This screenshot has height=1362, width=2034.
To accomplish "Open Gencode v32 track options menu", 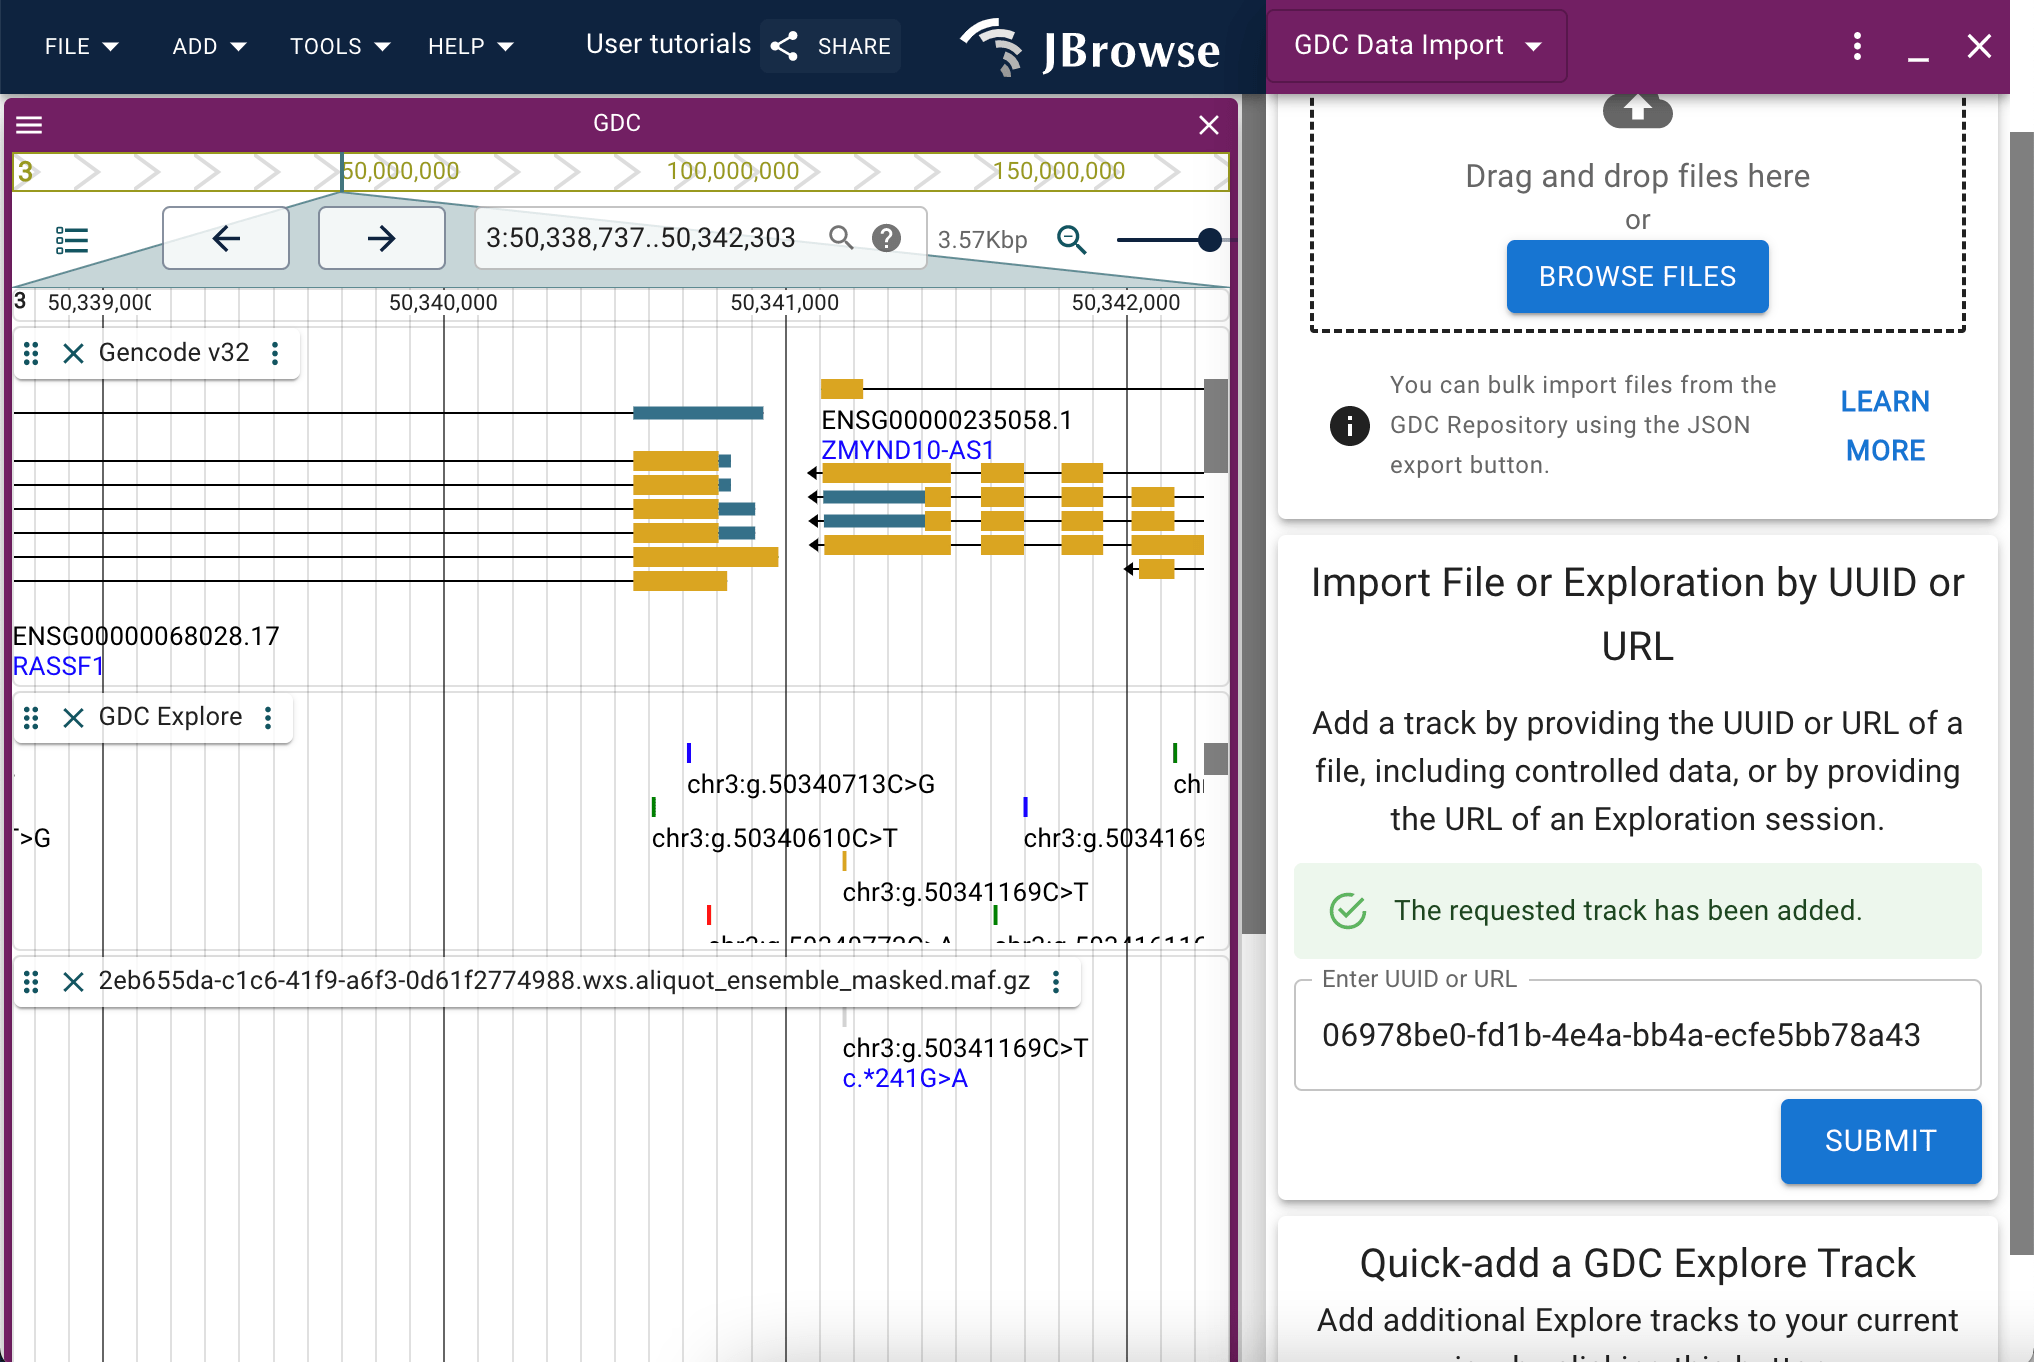I will (x=275, y=353).
